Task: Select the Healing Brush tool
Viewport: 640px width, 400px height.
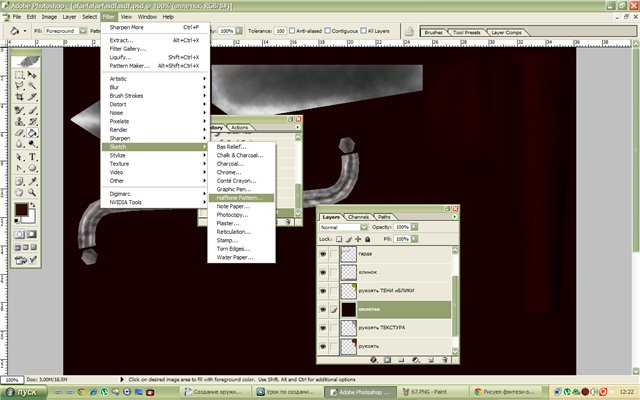Action: pyautogui.click(x=19, y=110)
